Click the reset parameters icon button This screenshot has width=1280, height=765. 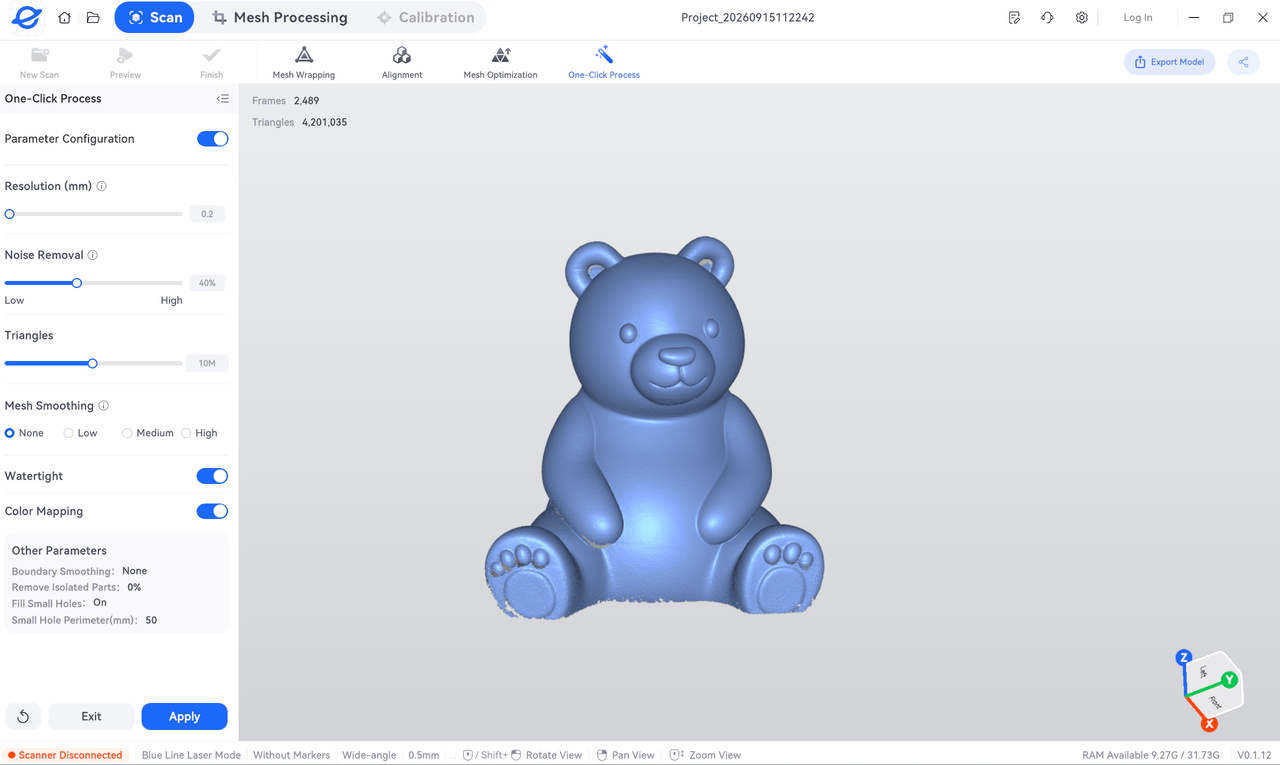pos(23,716)
